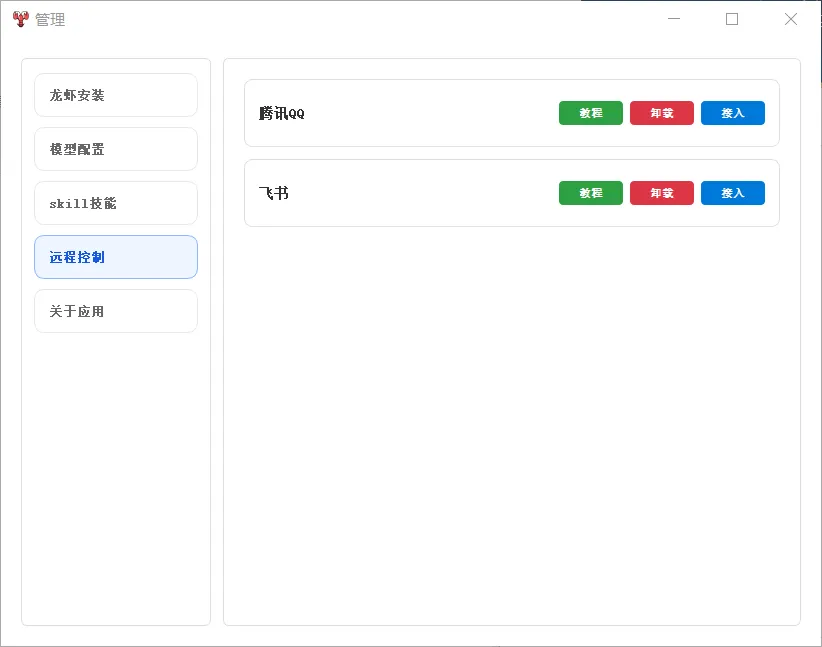Image resolution: width=822 pixels, height=647 pixels.
Task: Open the 龙虾安装 sidebar section
Action: (x=116, y=95)
